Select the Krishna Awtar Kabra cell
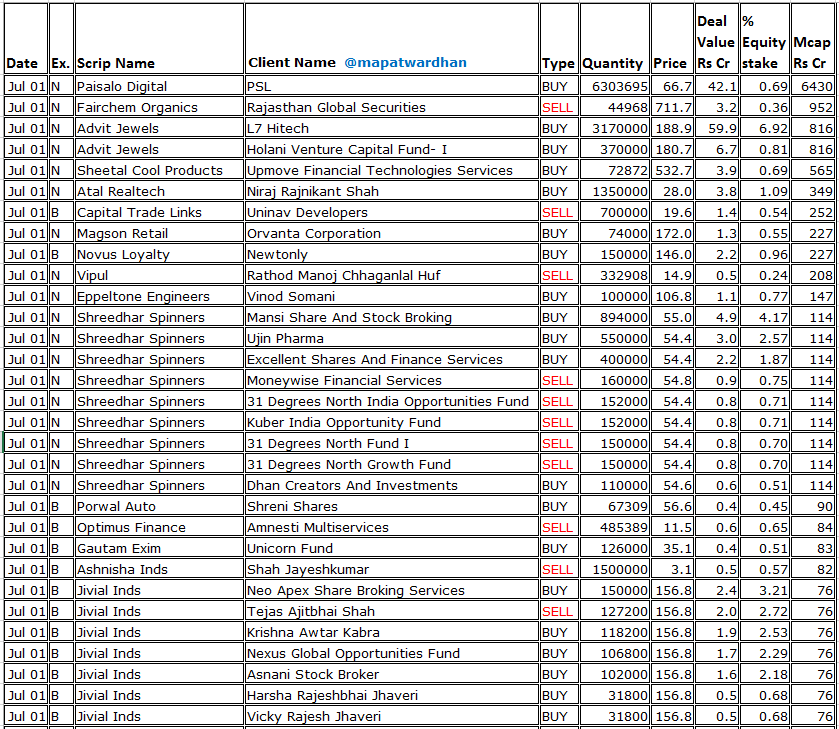Viewport: 839px width, 729px height. pyautogui.click(x=392, y=633)
